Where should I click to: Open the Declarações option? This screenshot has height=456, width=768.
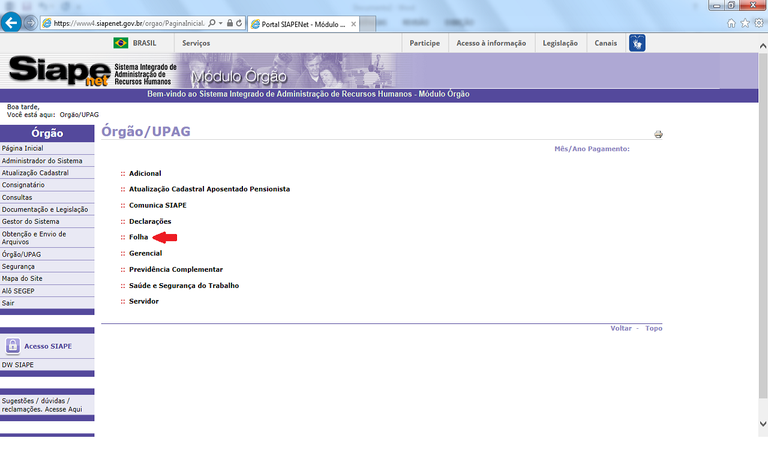pyautogui.click(x=150, y=221)
